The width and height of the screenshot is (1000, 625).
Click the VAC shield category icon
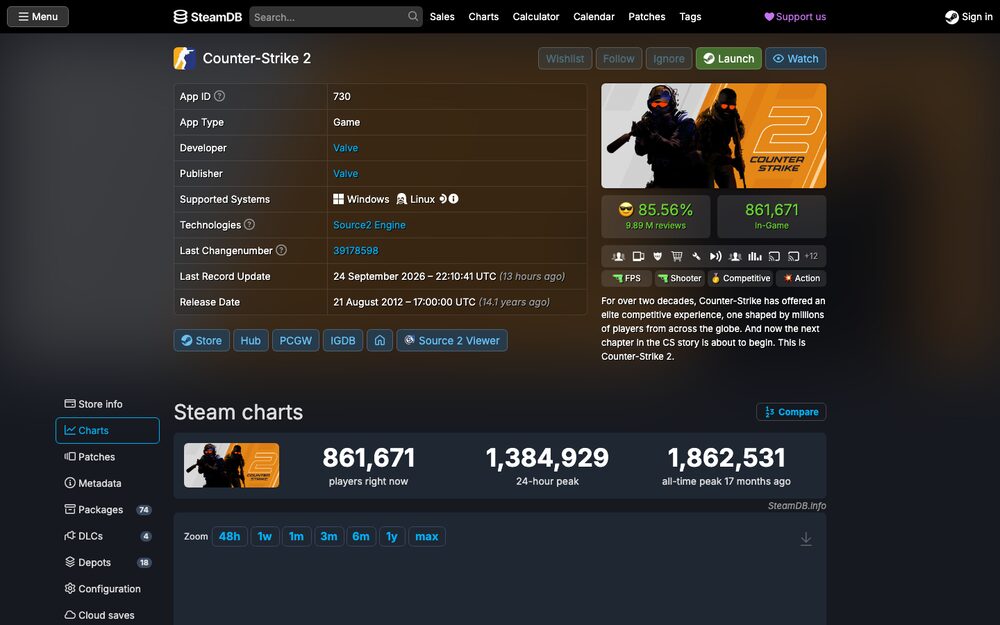tap(658, 256)
